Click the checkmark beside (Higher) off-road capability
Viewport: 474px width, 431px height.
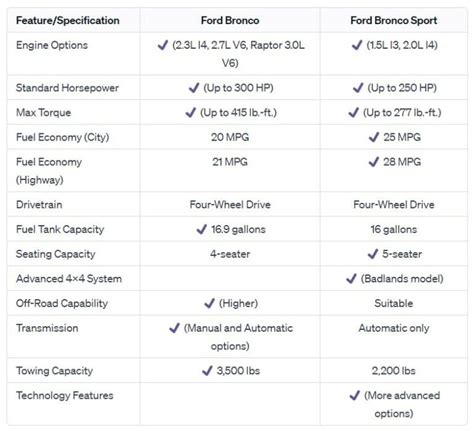(x=209, y=303)
